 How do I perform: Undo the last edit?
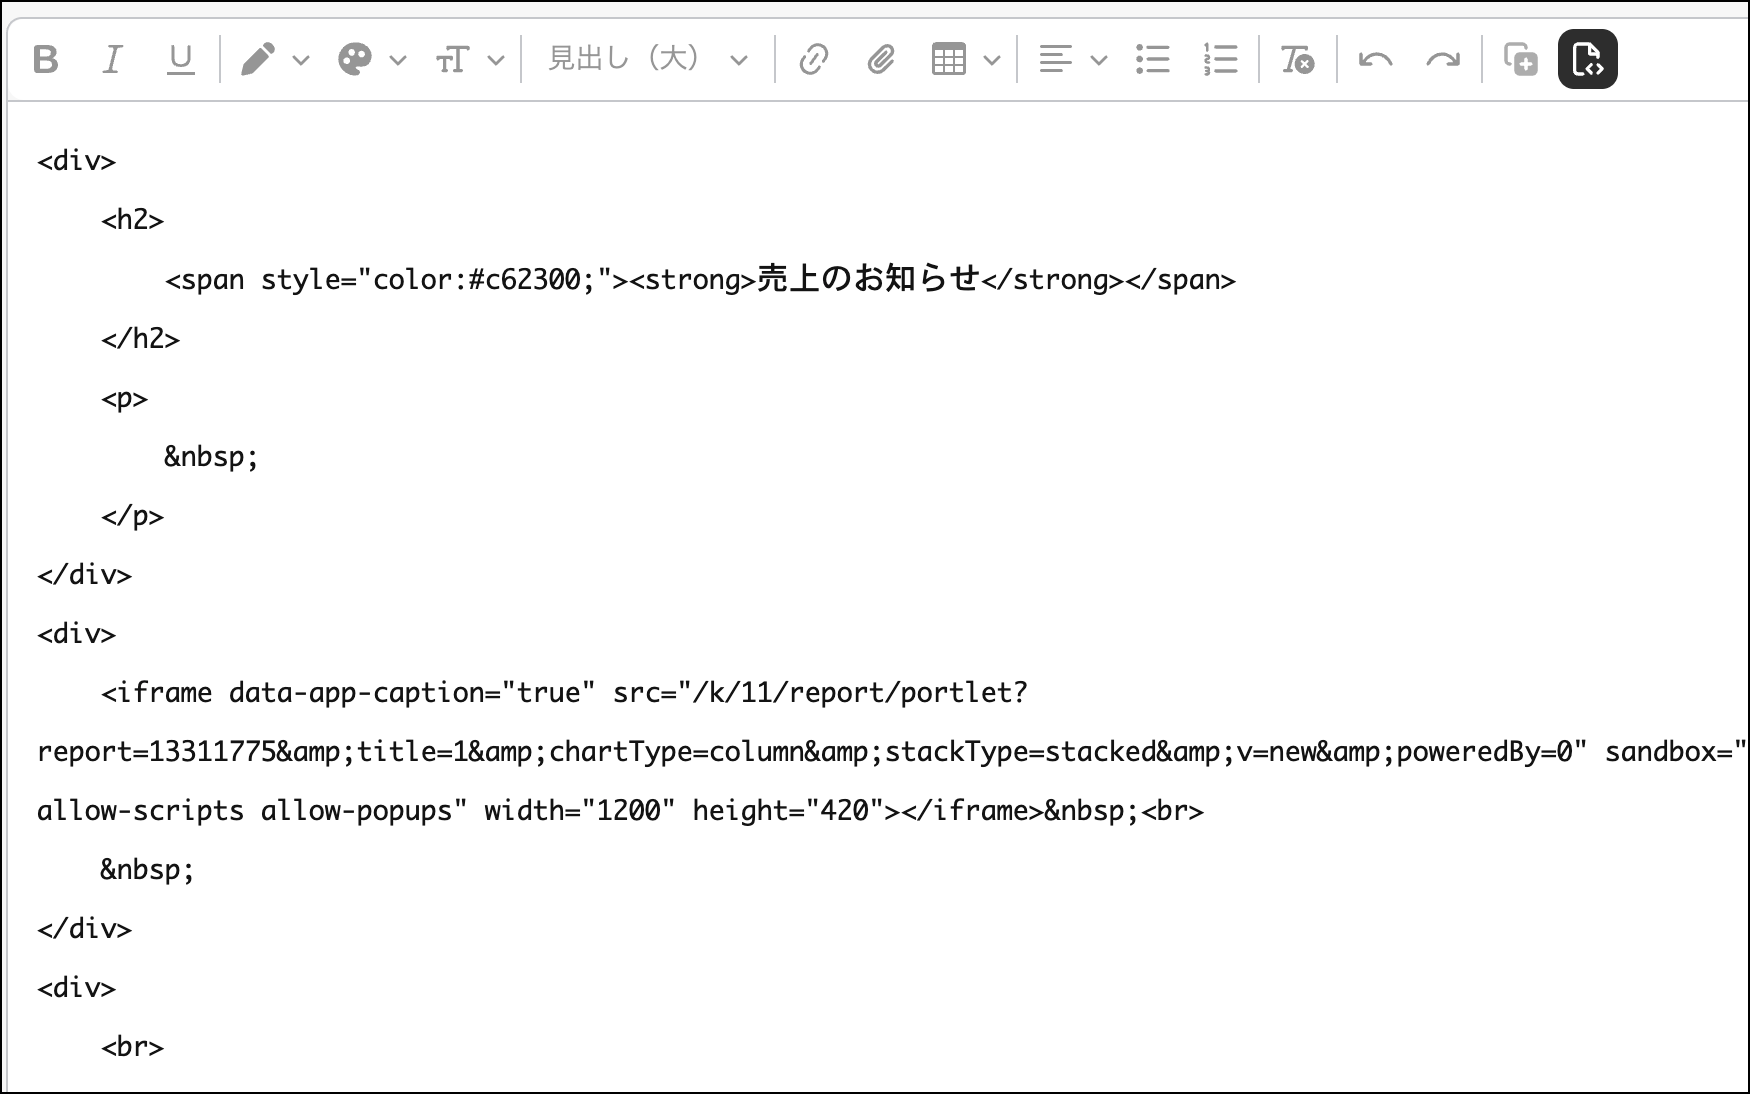click(x=1376, y=60)
